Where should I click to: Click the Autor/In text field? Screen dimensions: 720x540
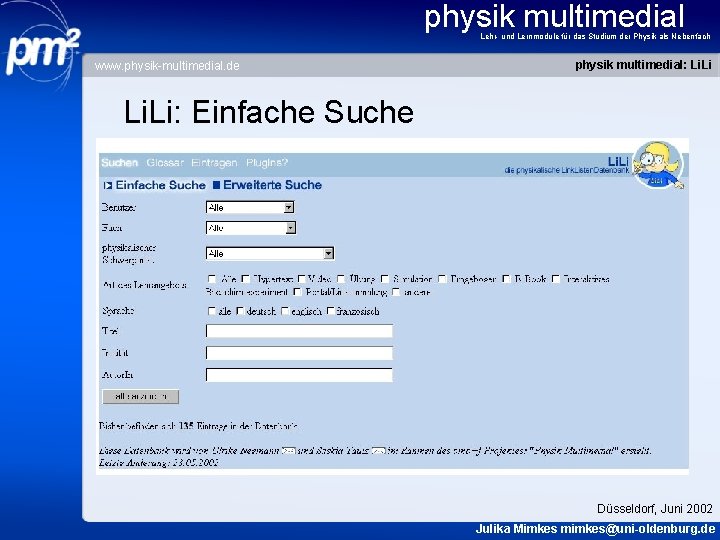click(x=299, y=375)
